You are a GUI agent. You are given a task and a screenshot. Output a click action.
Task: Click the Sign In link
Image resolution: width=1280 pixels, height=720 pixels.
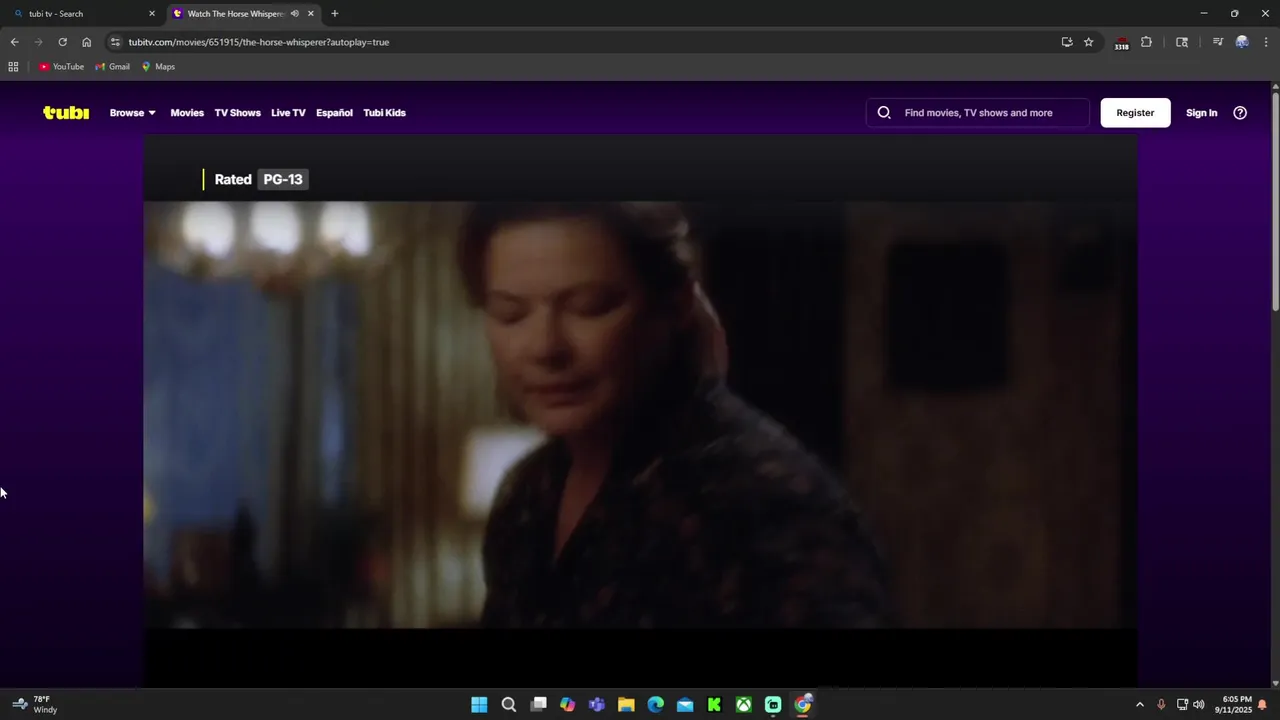click(x=1201, y=113)
